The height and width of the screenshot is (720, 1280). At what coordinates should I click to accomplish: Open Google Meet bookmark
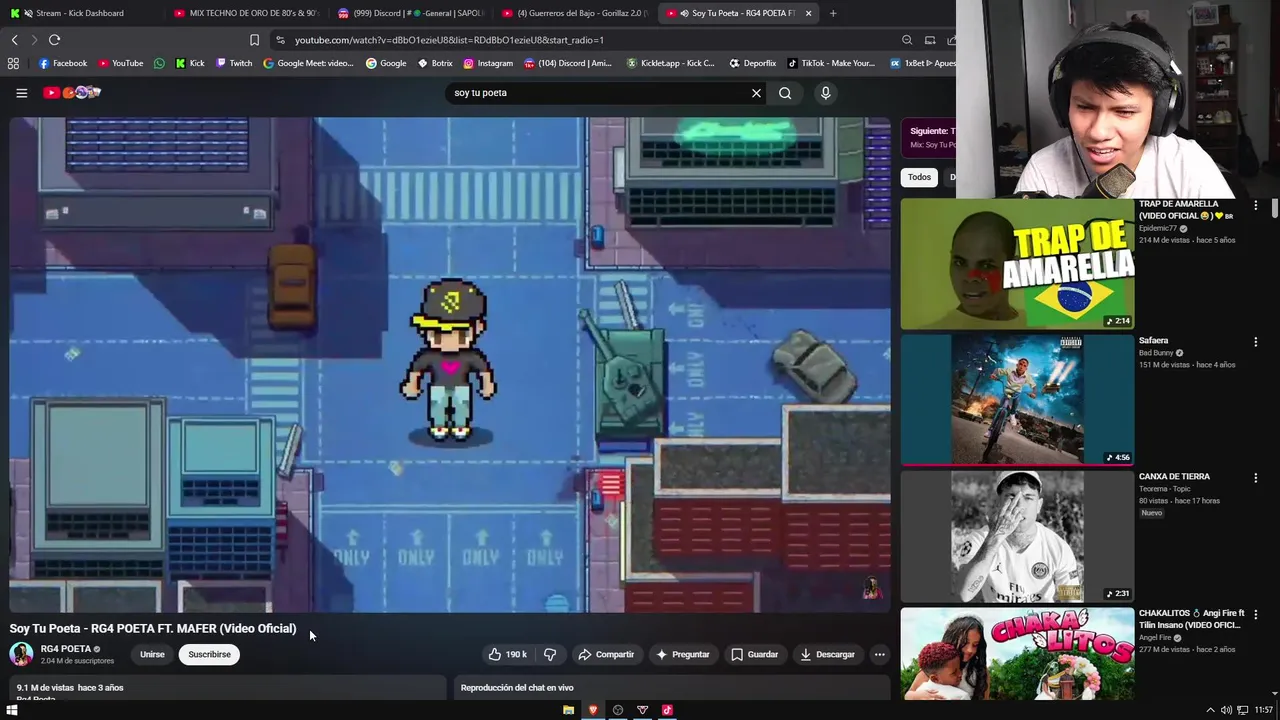coord(308,63)
